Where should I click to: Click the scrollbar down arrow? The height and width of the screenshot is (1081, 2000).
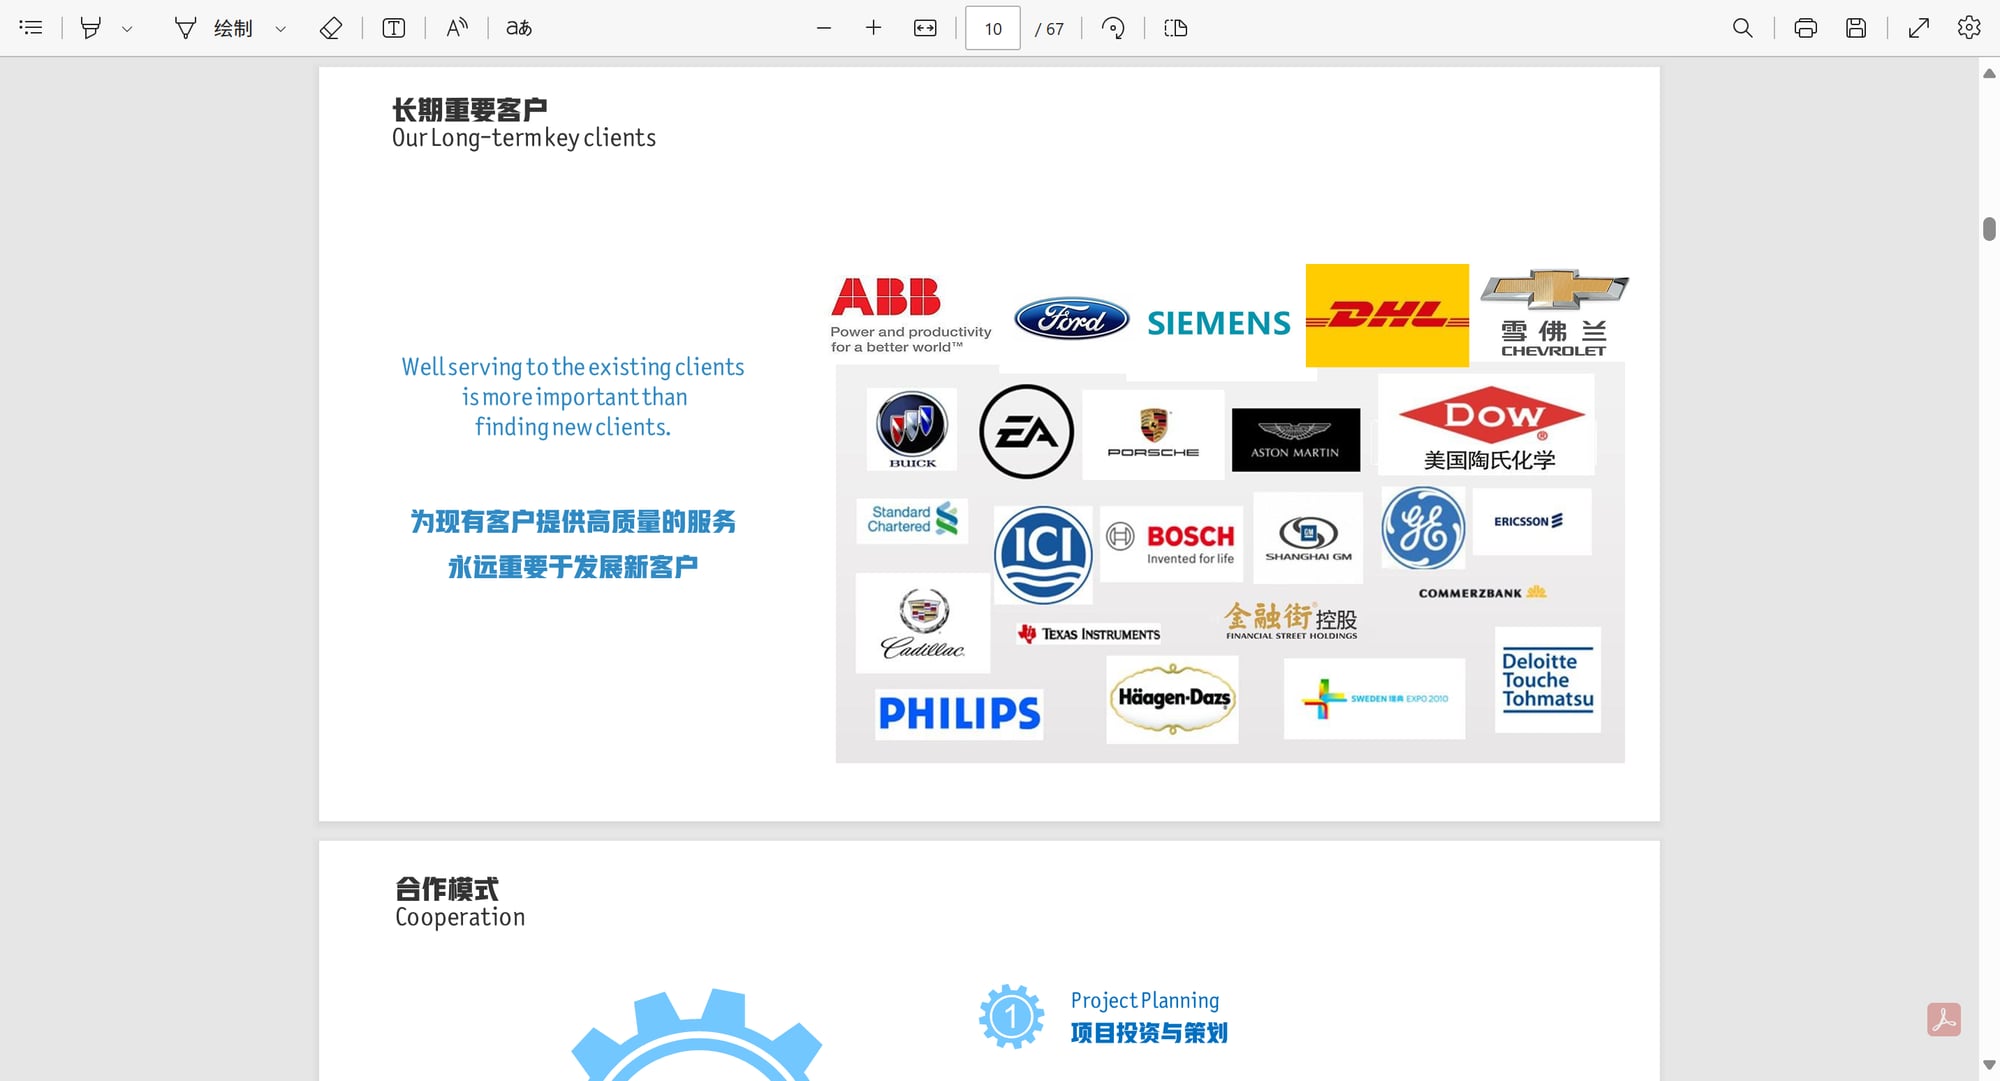(1989, 1065)
